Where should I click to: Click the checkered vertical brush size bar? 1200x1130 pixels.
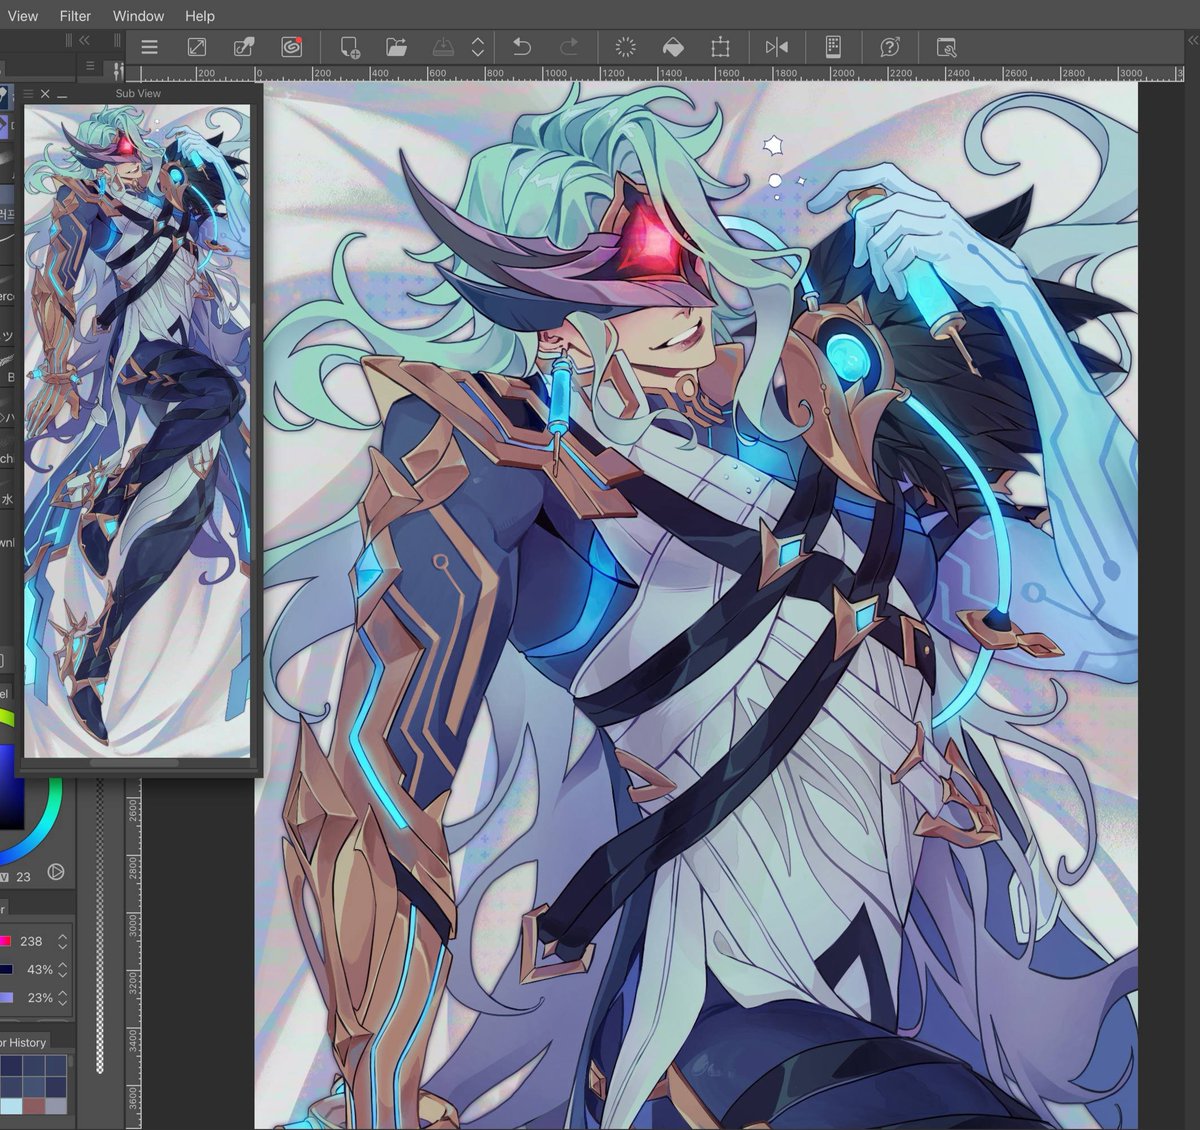pos(100,925)
